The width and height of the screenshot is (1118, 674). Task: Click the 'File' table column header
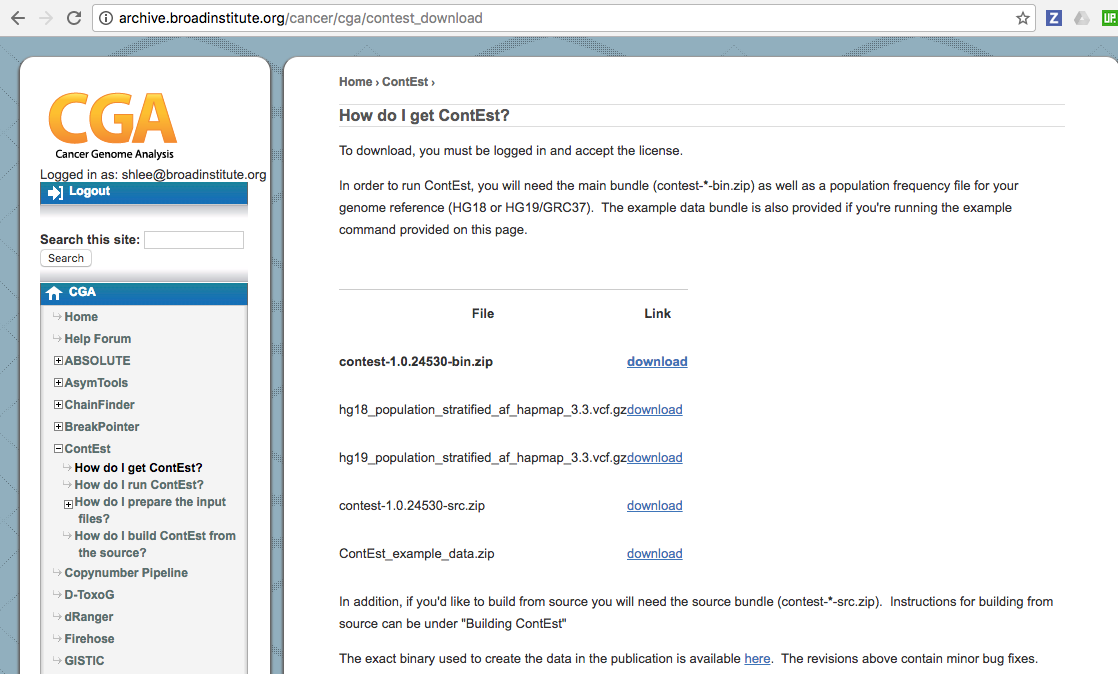click(483, 314)
